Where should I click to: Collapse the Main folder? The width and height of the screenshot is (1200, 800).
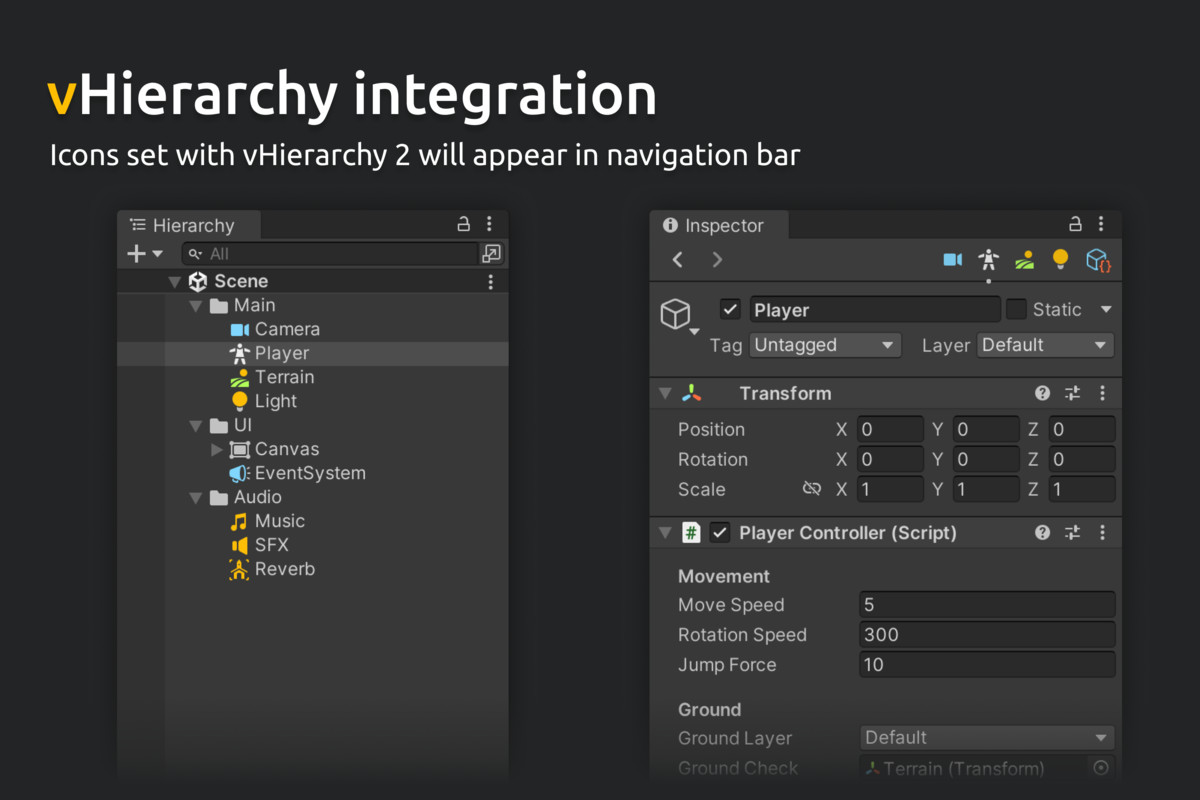click(196, 306)
